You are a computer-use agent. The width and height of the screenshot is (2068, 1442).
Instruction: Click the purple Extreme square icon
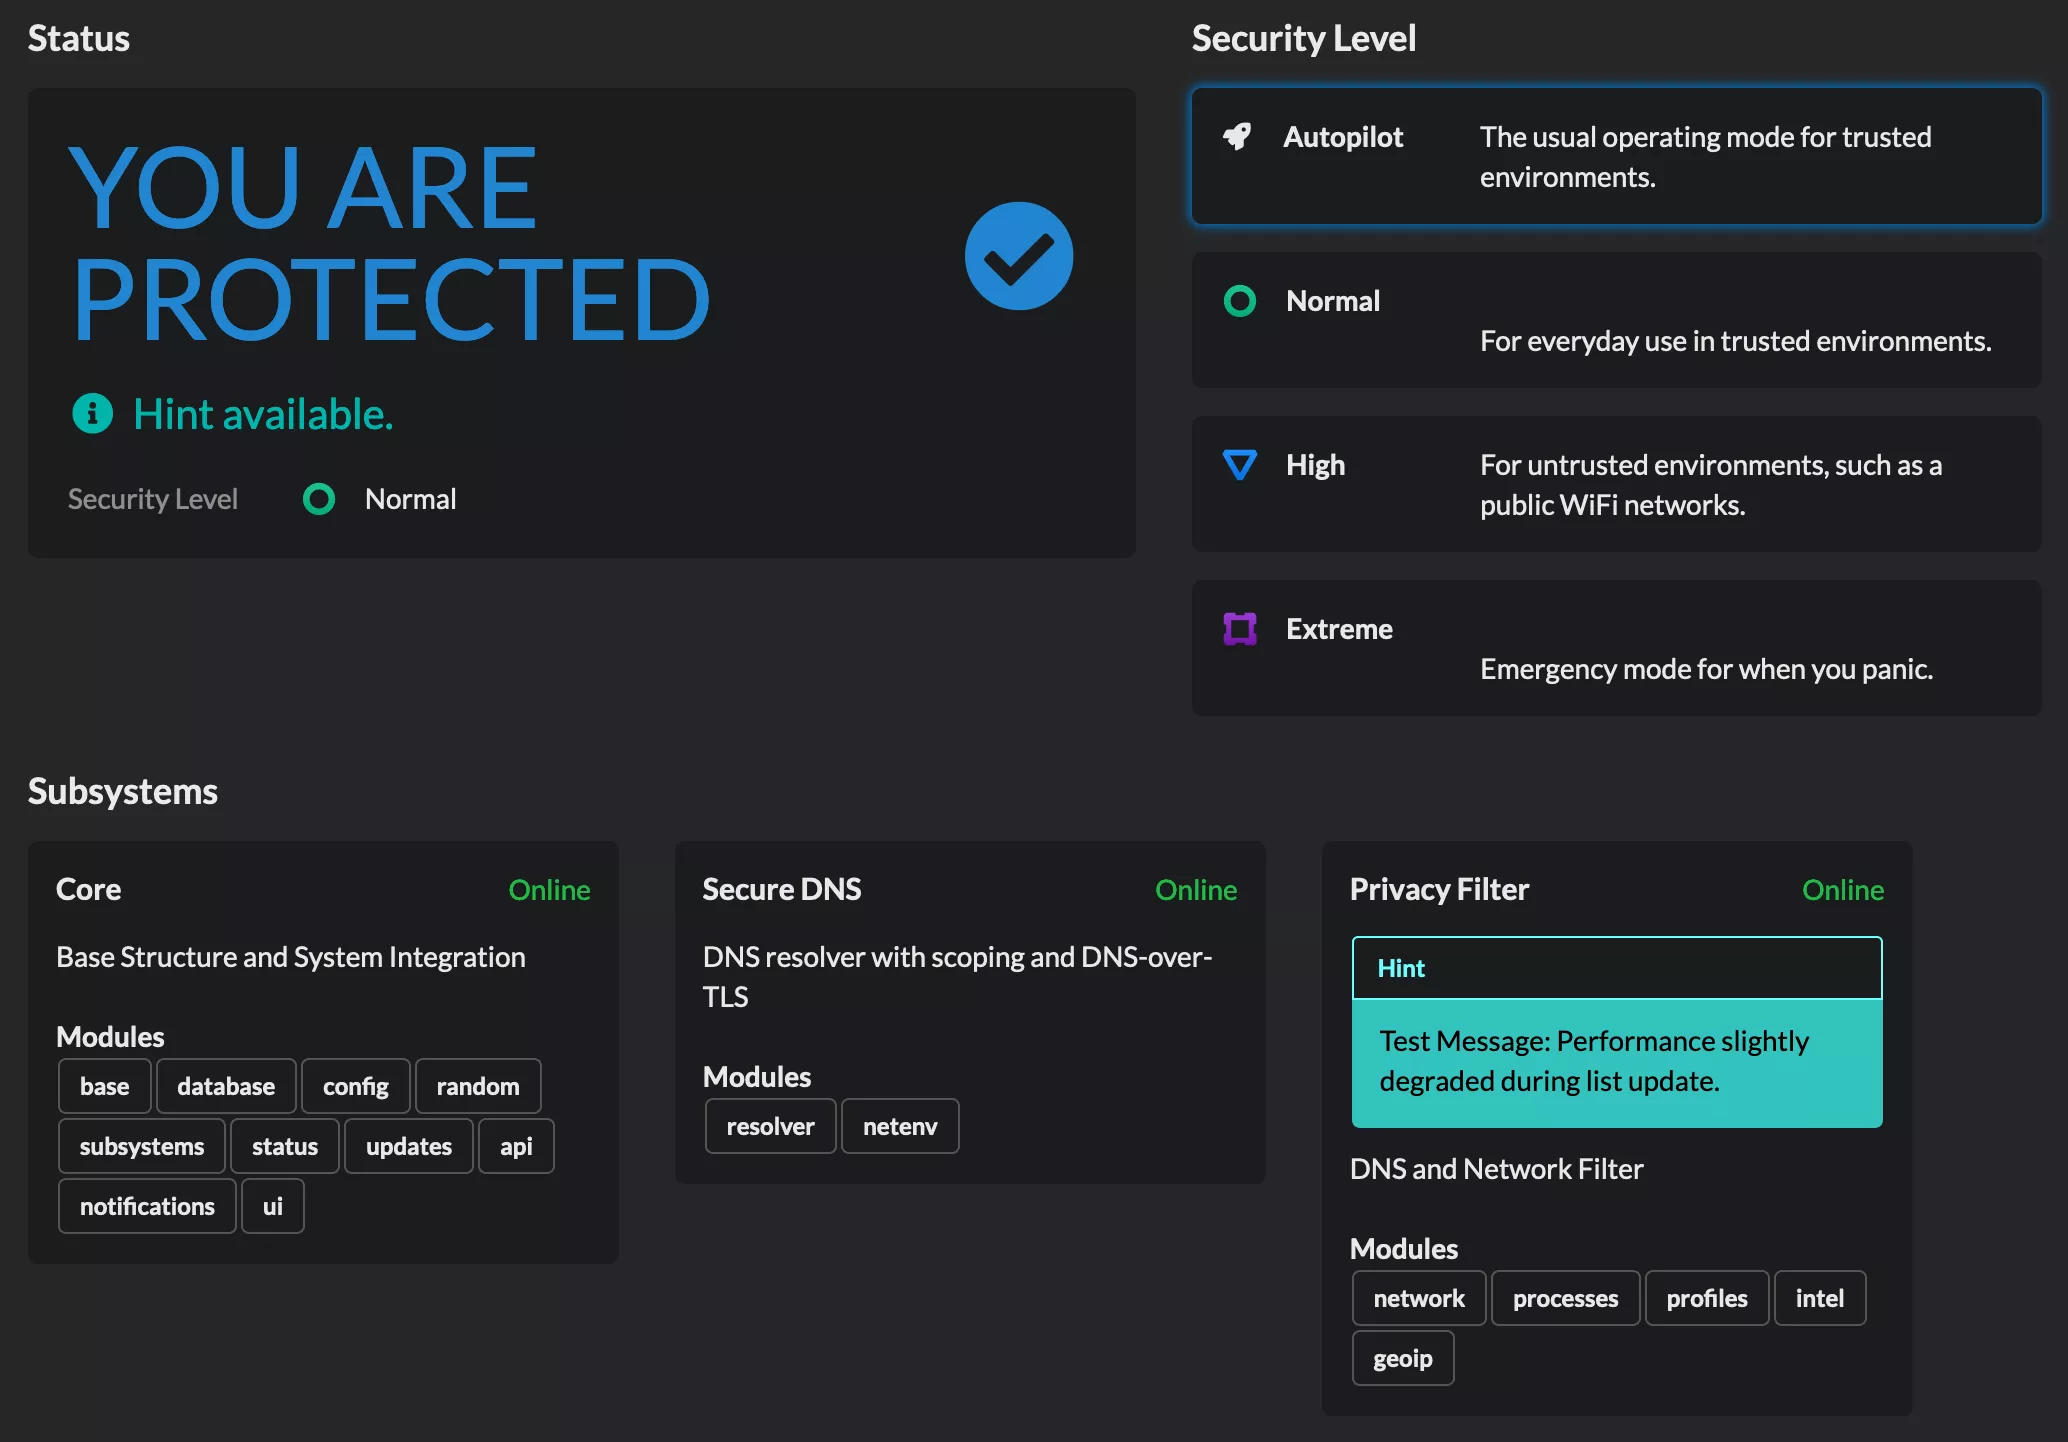click(x=1240, y=629)
